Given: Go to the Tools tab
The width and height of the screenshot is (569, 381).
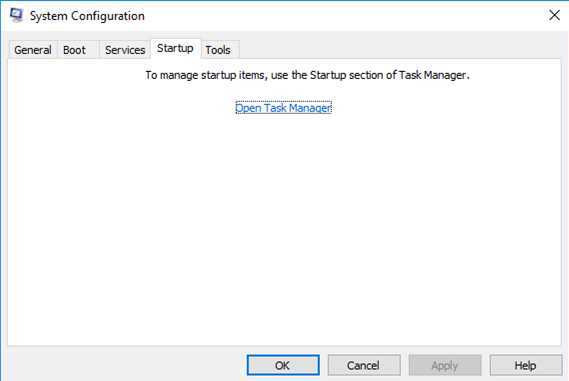Looking at the screenshot, I should click(218, 50).
